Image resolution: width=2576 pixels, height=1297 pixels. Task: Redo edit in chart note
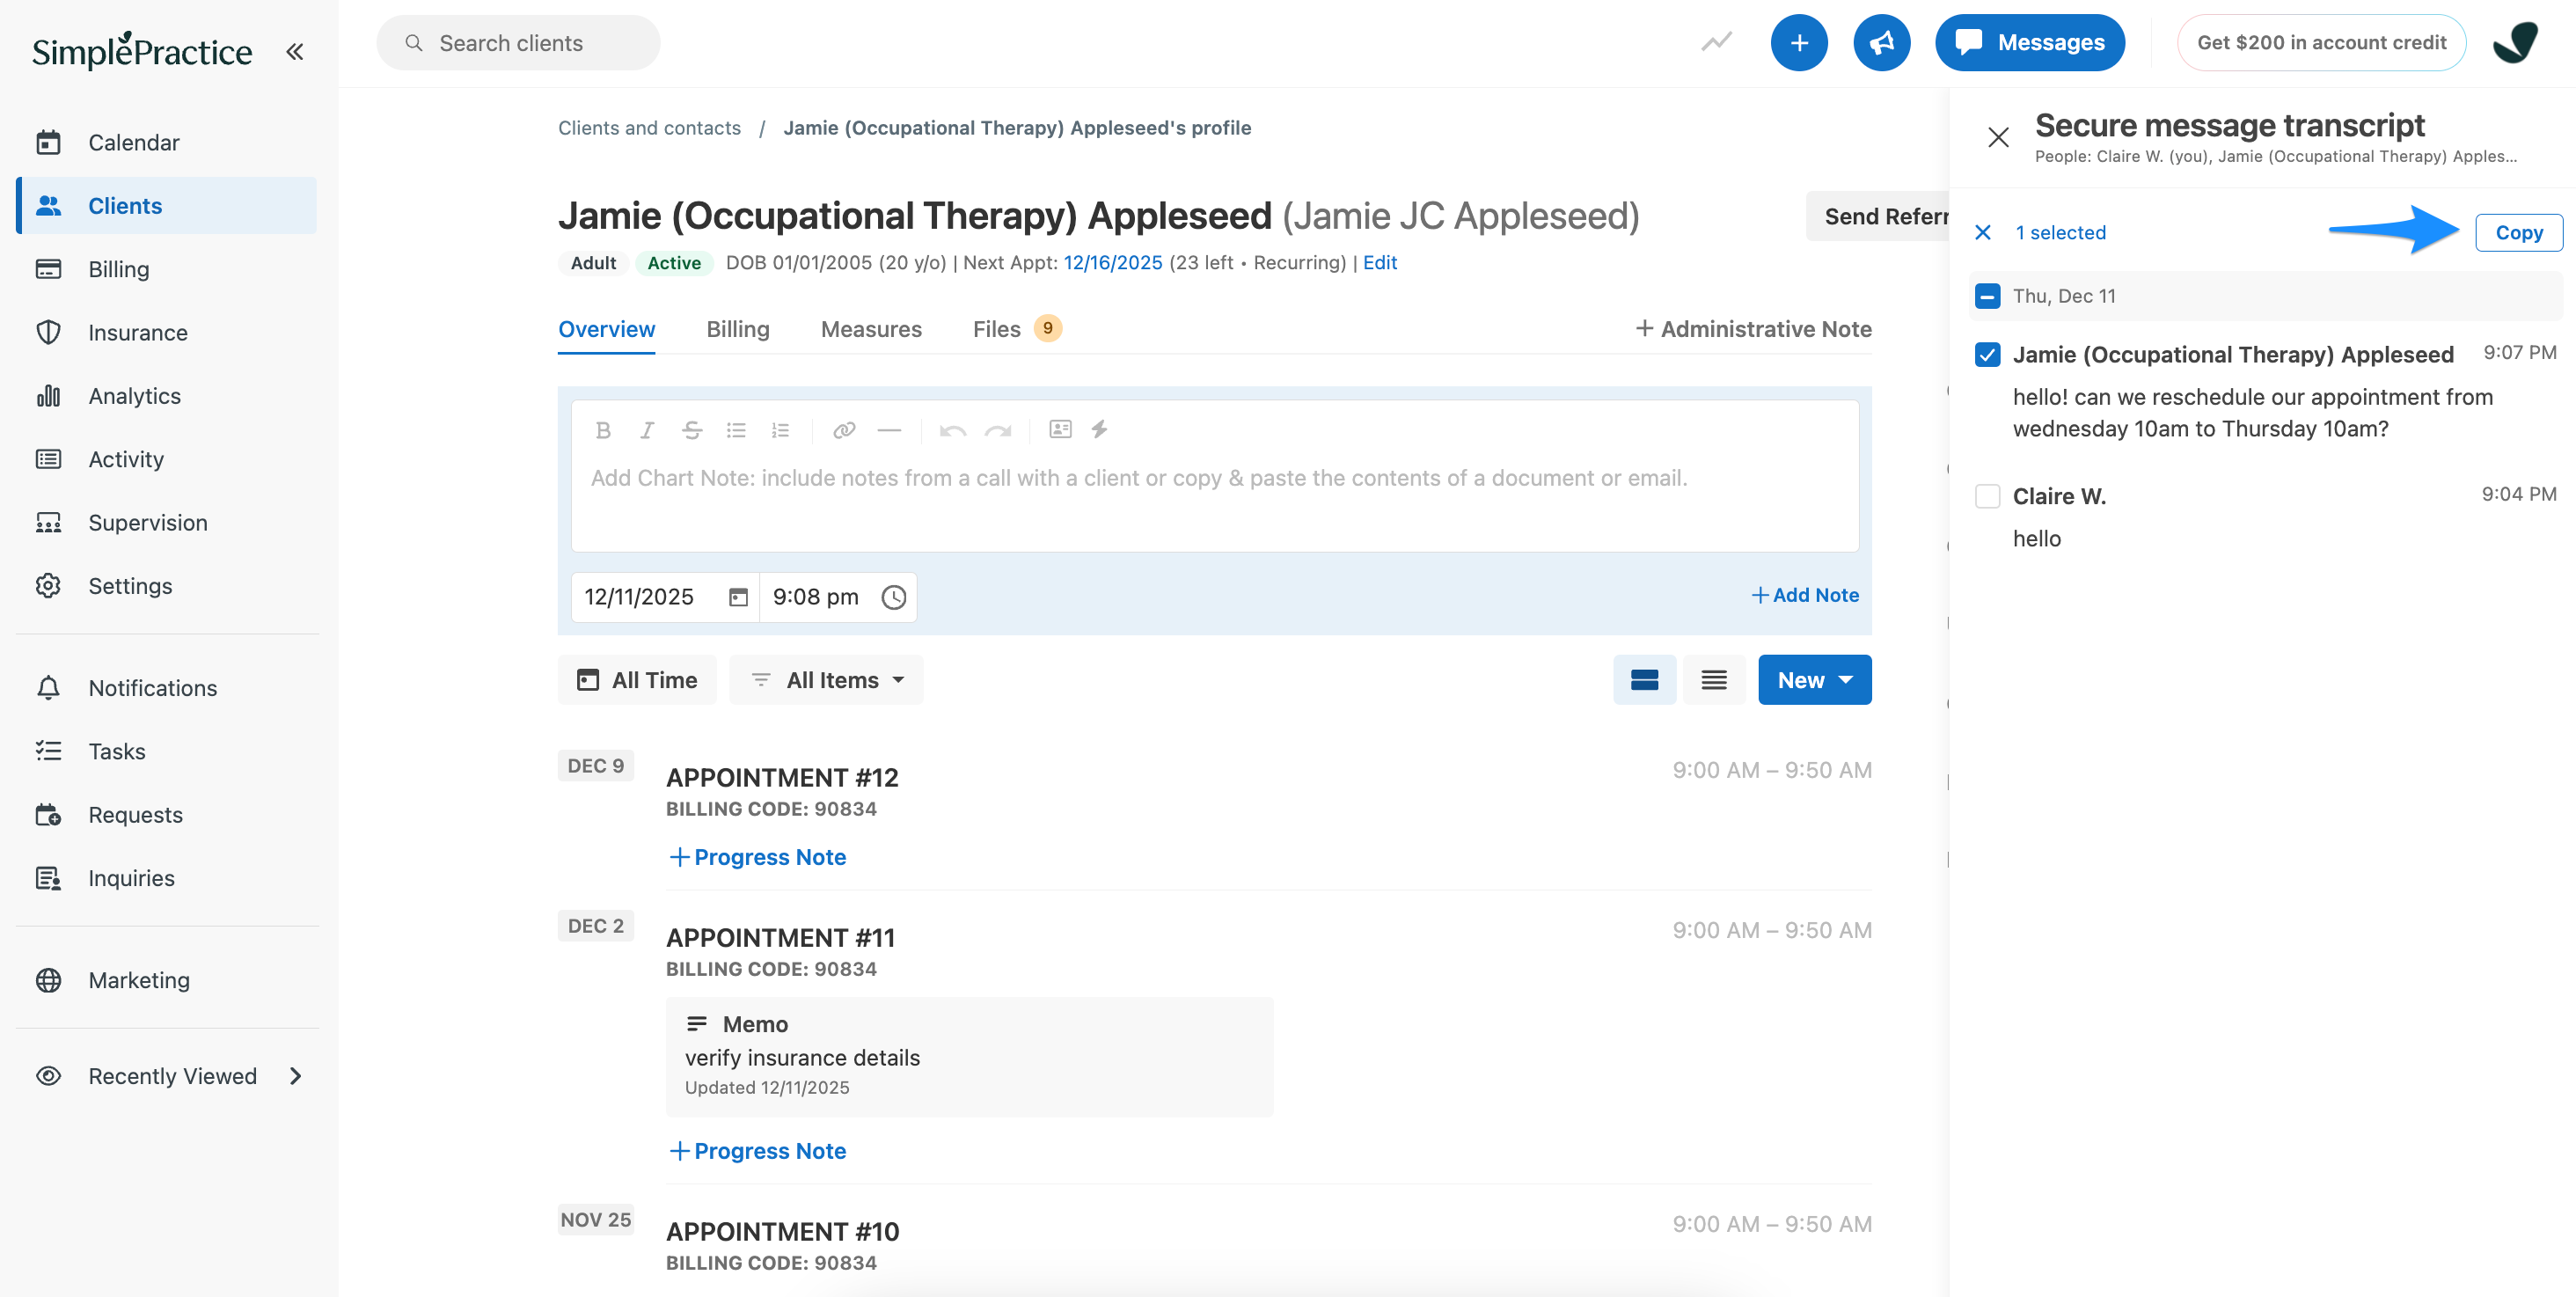pyautogui.click(x=998, y=430)
